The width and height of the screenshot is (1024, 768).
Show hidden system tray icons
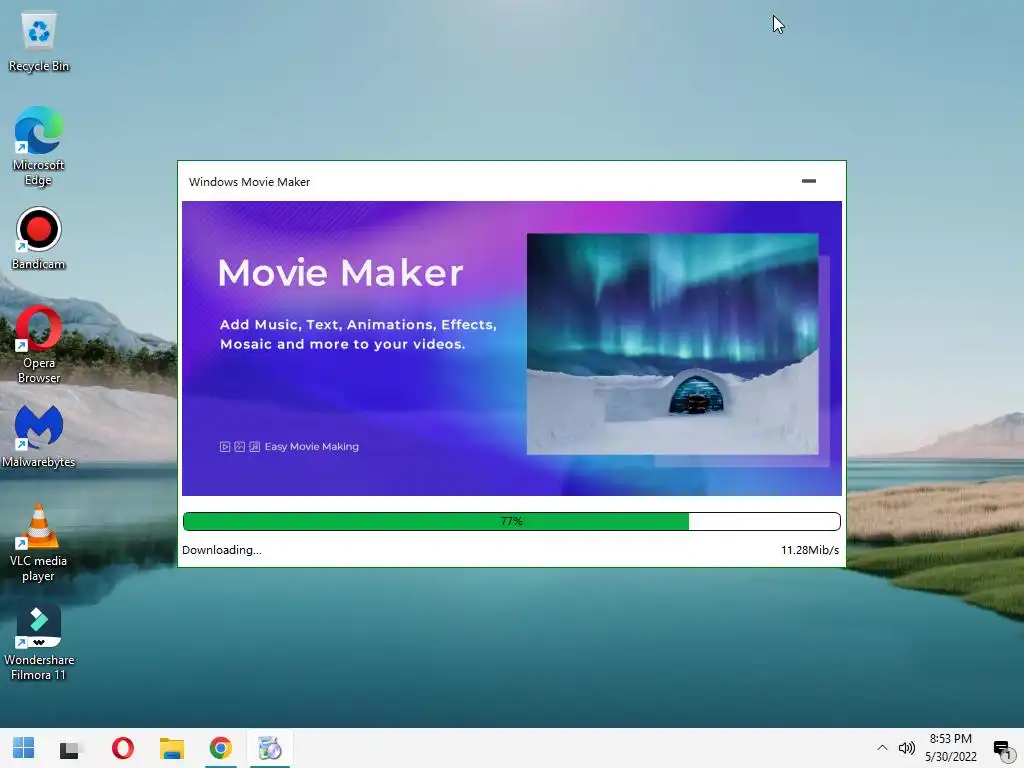pyautogui.click(x=882, y=748)
